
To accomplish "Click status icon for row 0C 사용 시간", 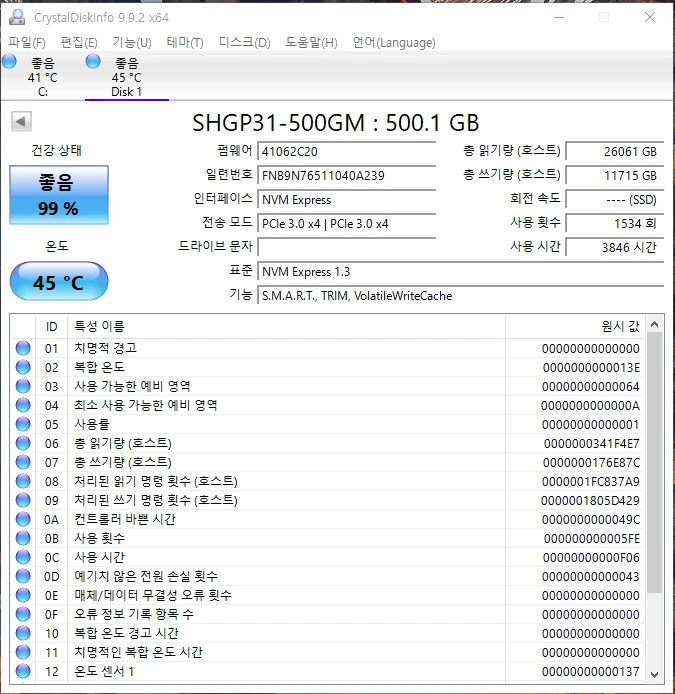I will point(23,557).
